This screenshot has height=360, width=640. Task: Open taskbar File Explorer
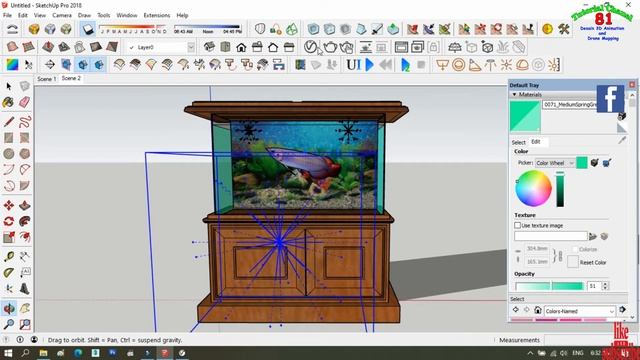click(43, 353)
